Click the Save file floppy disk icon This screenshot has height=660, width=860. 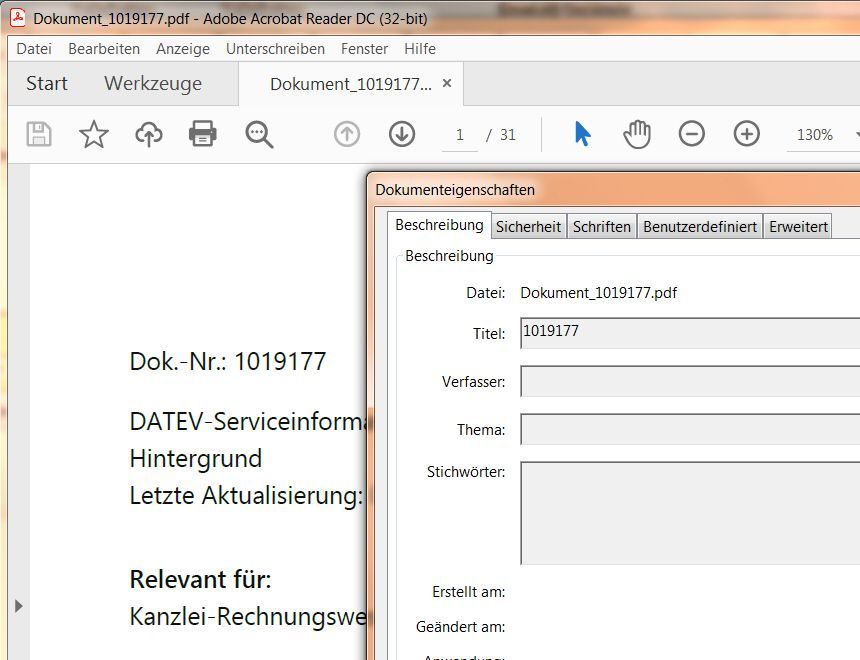coord(39,134)
